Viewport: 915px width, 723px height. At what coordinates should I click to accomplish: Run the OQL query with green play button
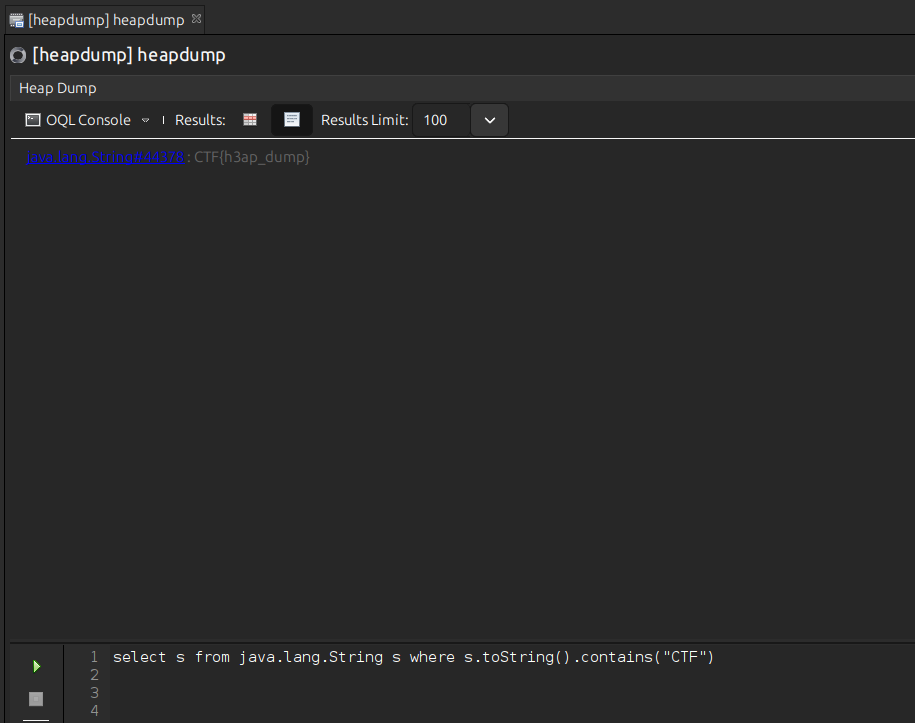(36, 666)
